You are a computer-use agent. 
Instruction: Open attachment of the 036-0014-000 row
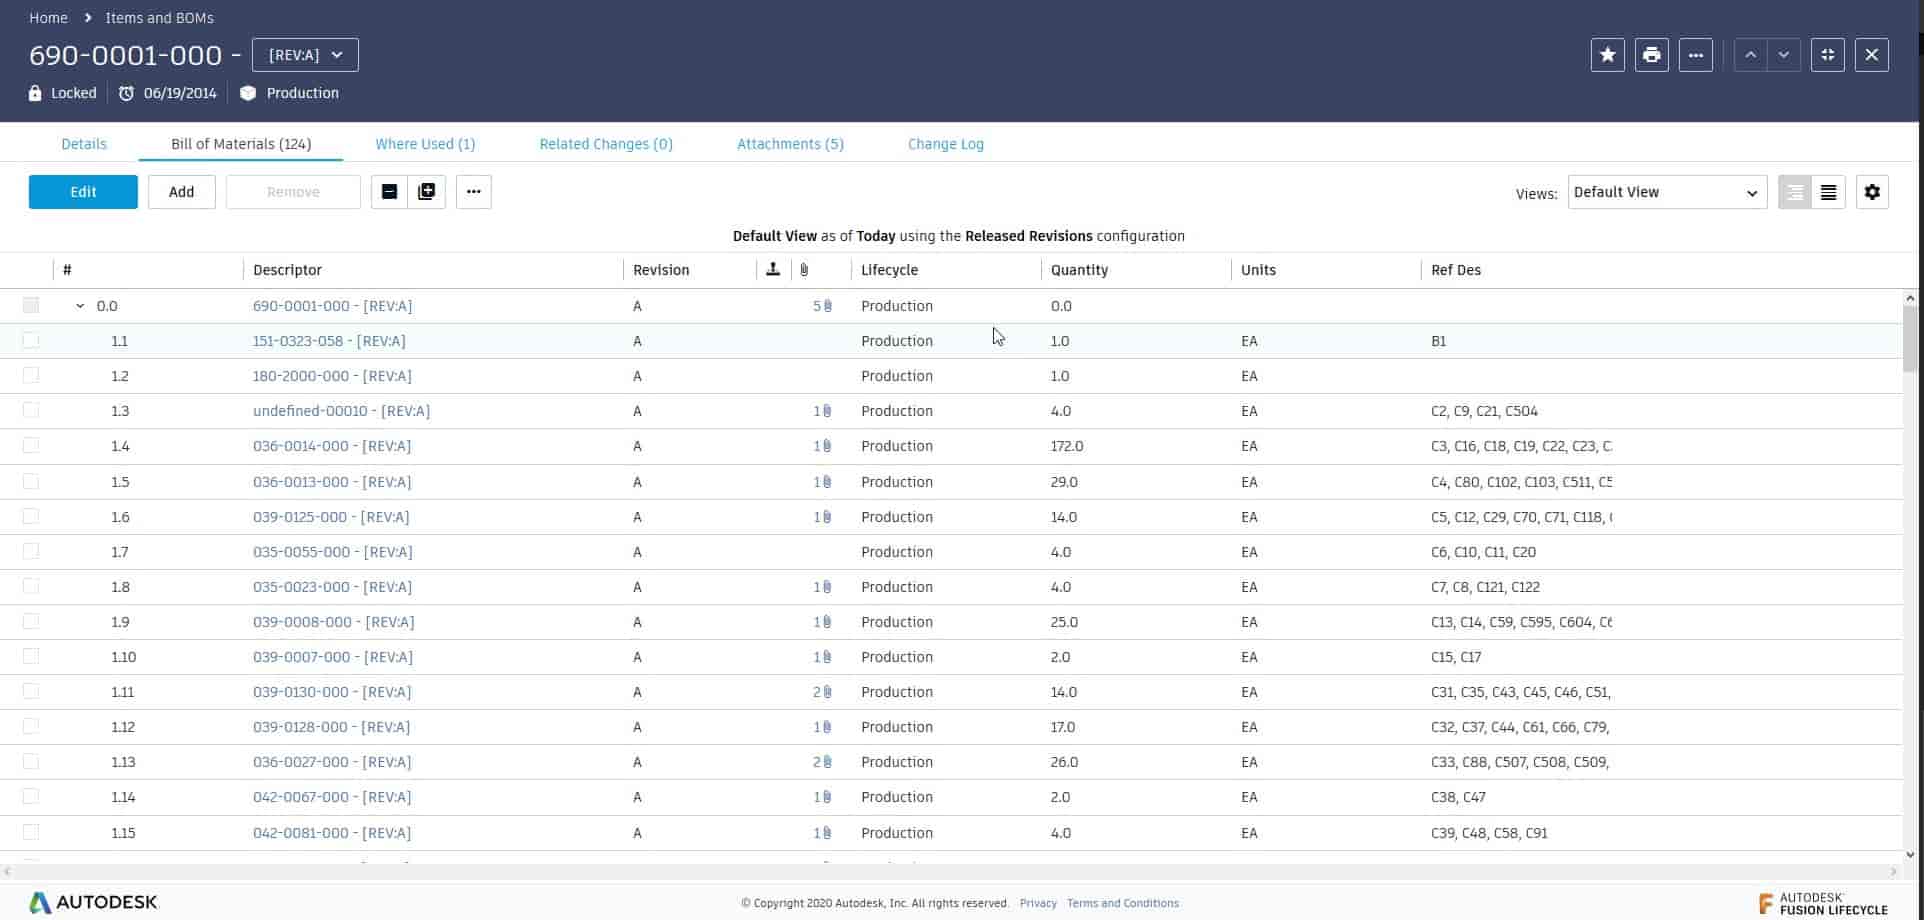pyautogui.click(x=822, y=446)
